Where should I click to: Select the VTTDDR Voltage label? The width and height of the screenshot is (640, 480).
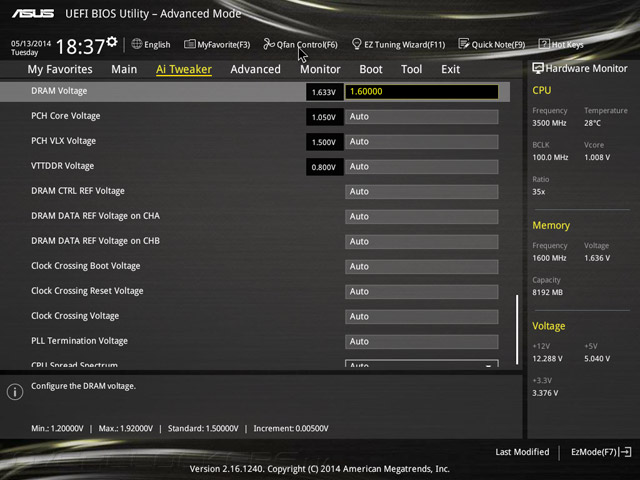click(62, 166)
